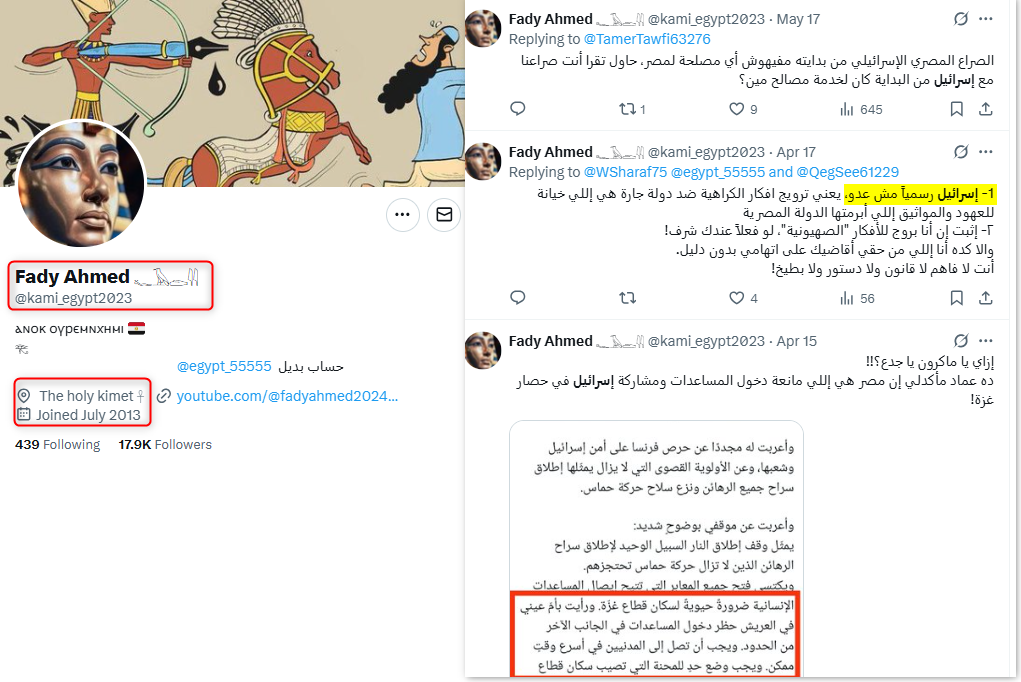The image size is (1021, 682).
Task: View the 17.9K Followers list
Action: (x=165, y=444)
